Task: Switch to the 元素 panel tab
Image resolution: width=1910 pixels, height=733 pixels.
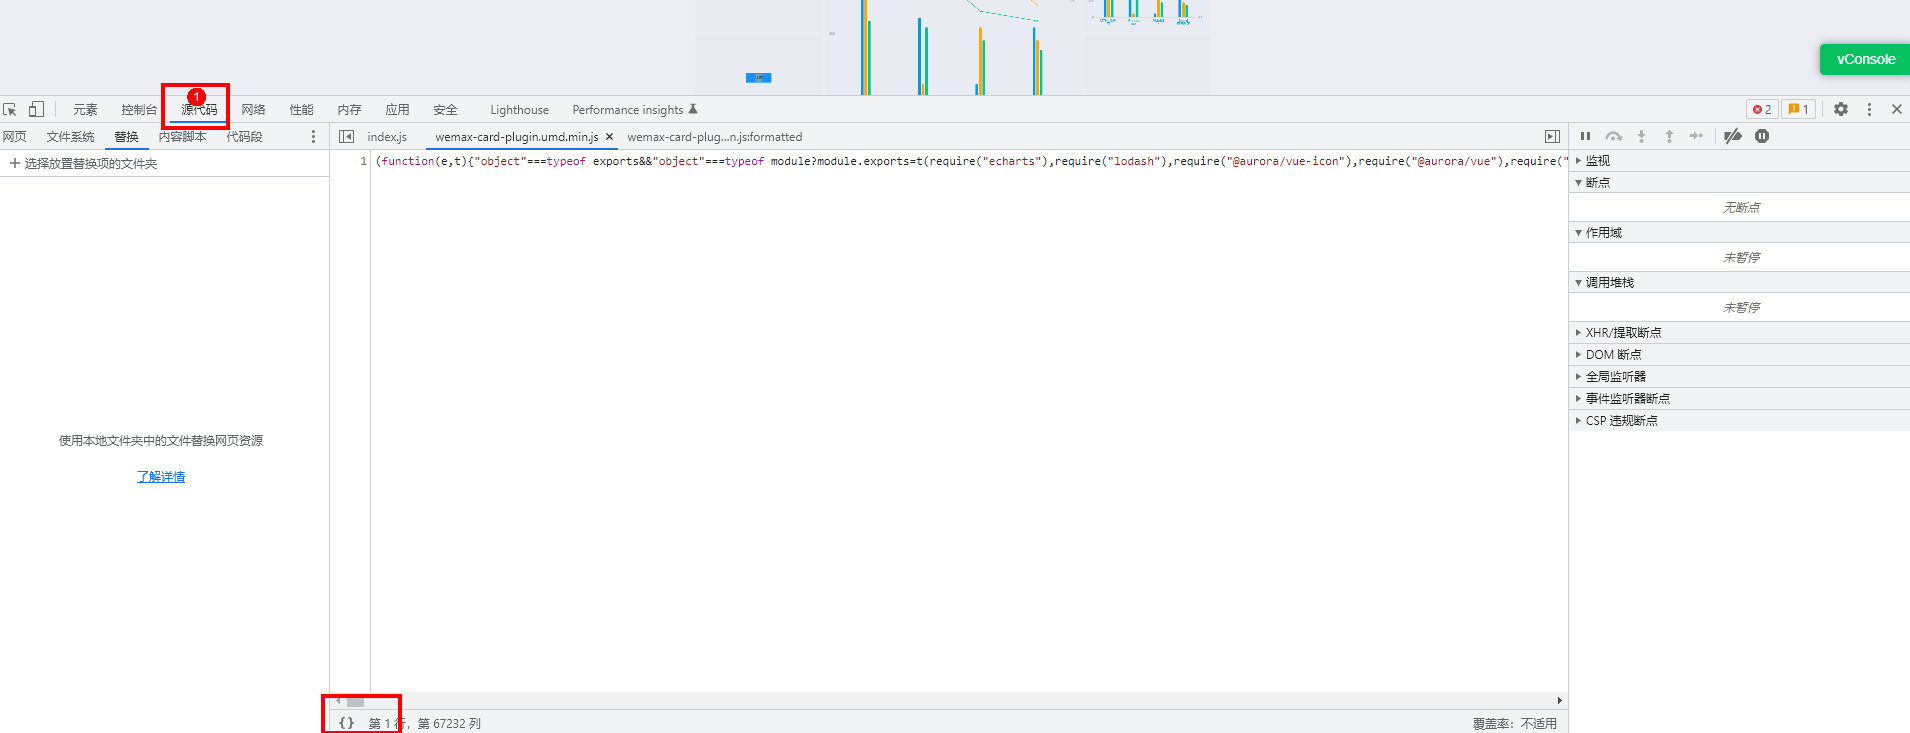Action: pyautogui.click(x=85, y=110)
